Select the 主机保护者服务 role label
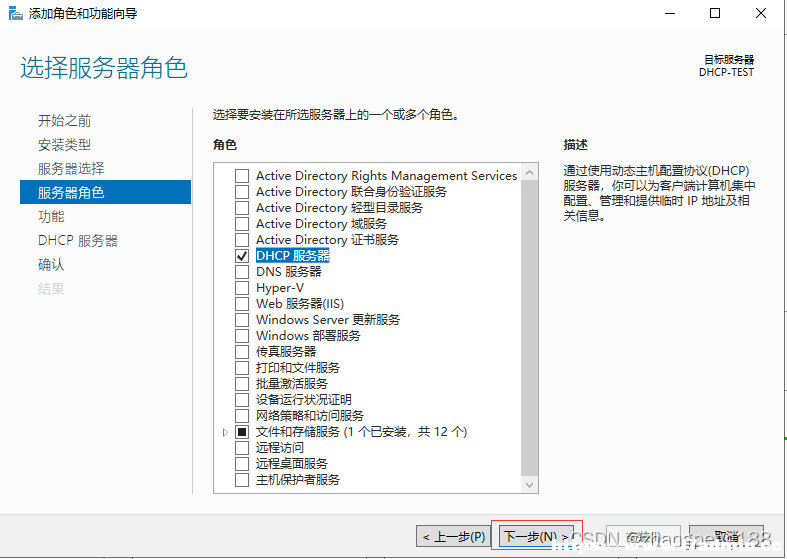 298,480
